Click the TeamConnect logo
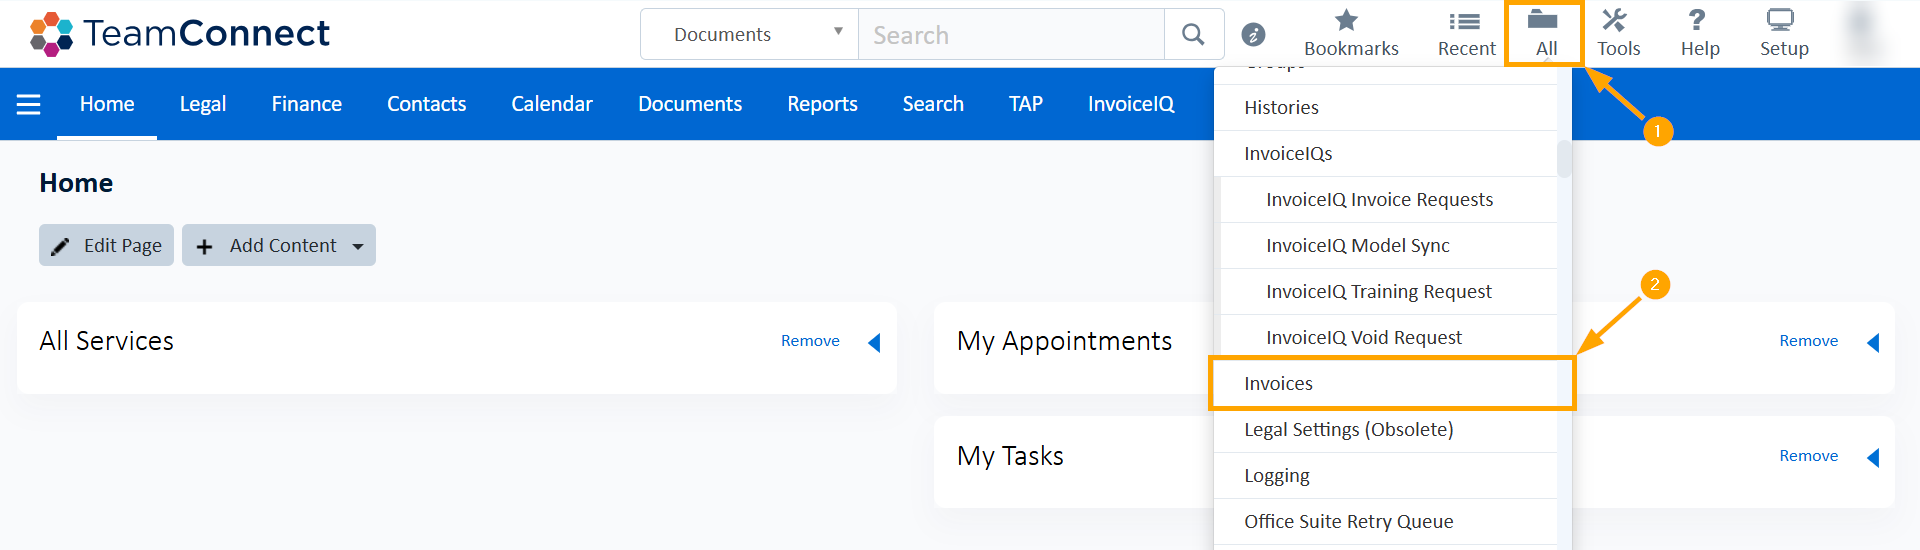 180,34
